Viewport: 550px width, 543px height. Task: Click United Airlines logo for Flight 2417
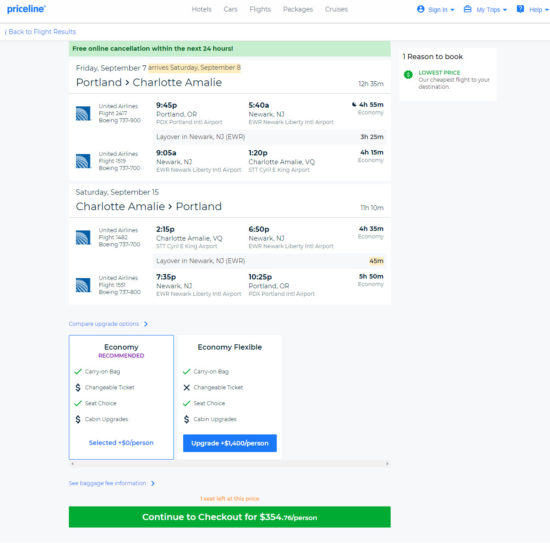pyautogui.click(x=83, y=113)
